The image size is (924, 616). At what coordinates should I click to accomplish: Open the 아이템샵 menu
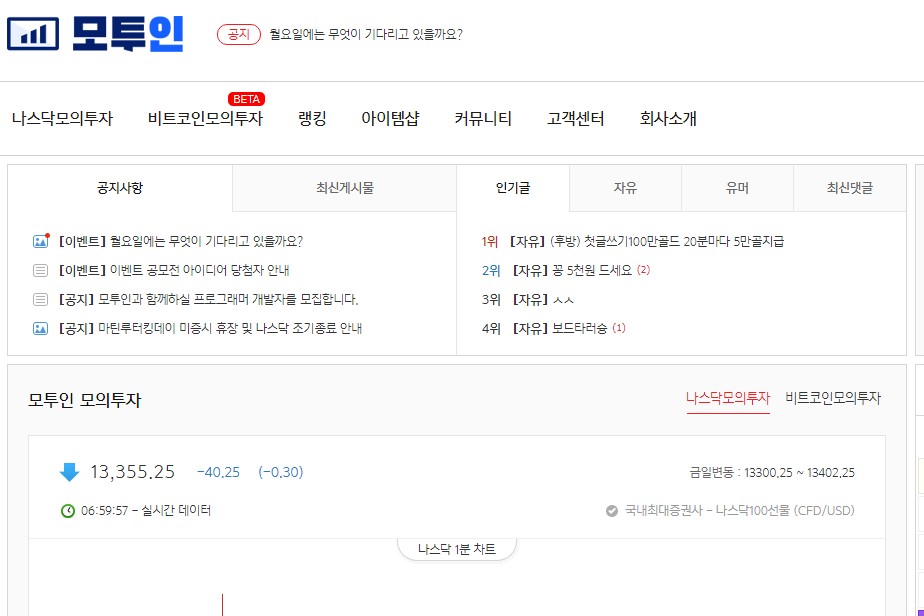pos(390,118)
